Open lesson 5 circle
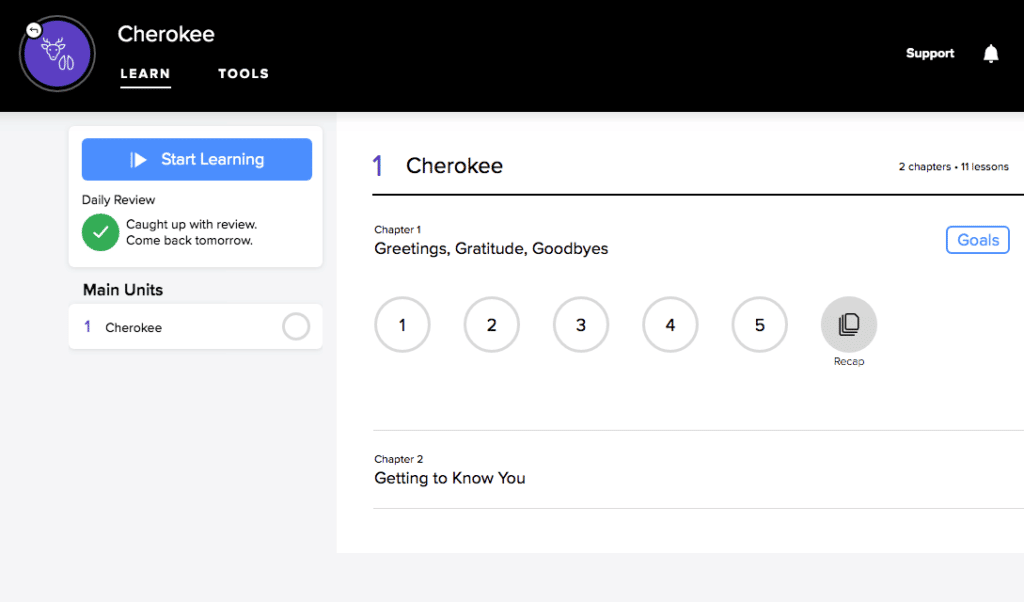 click(760, 325)
